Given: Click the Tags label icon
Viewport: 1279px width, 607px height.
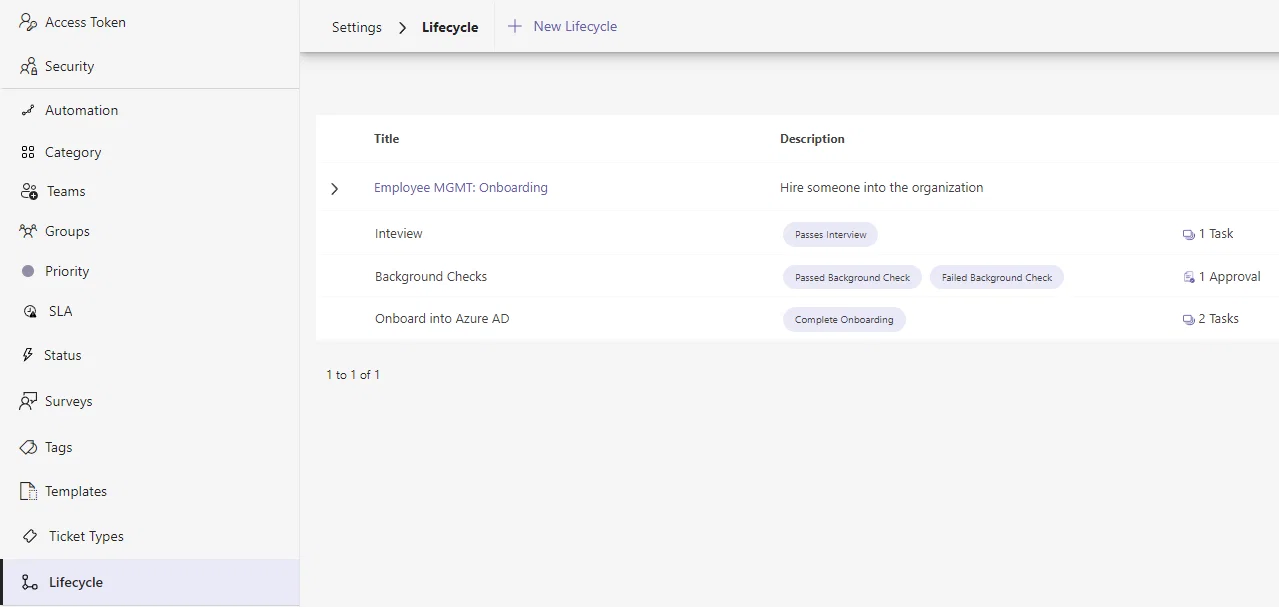Looking at the screenshot, I should pos(28,447).
